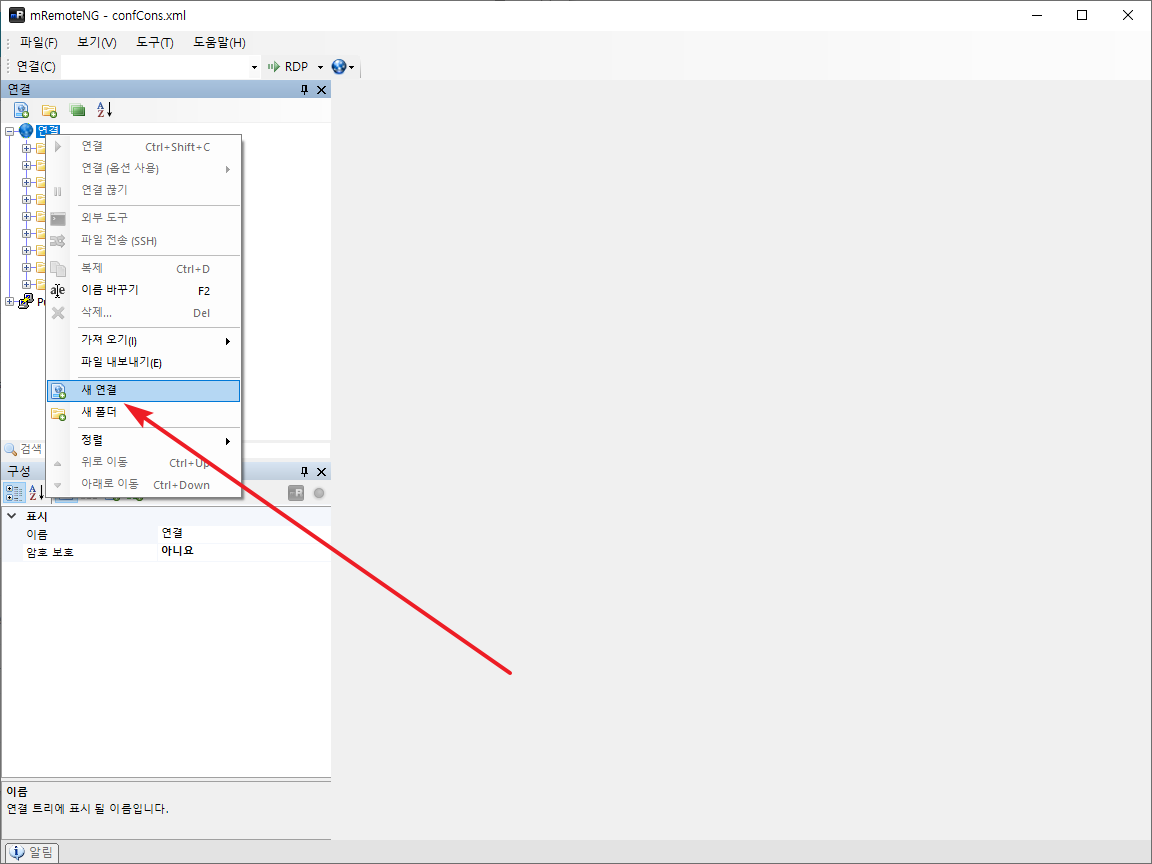The width and height of the screenshot is (1152, 864).
Task: Click 연결 (옵션 사용) in the context menu
Action: (x=143, y=168)
